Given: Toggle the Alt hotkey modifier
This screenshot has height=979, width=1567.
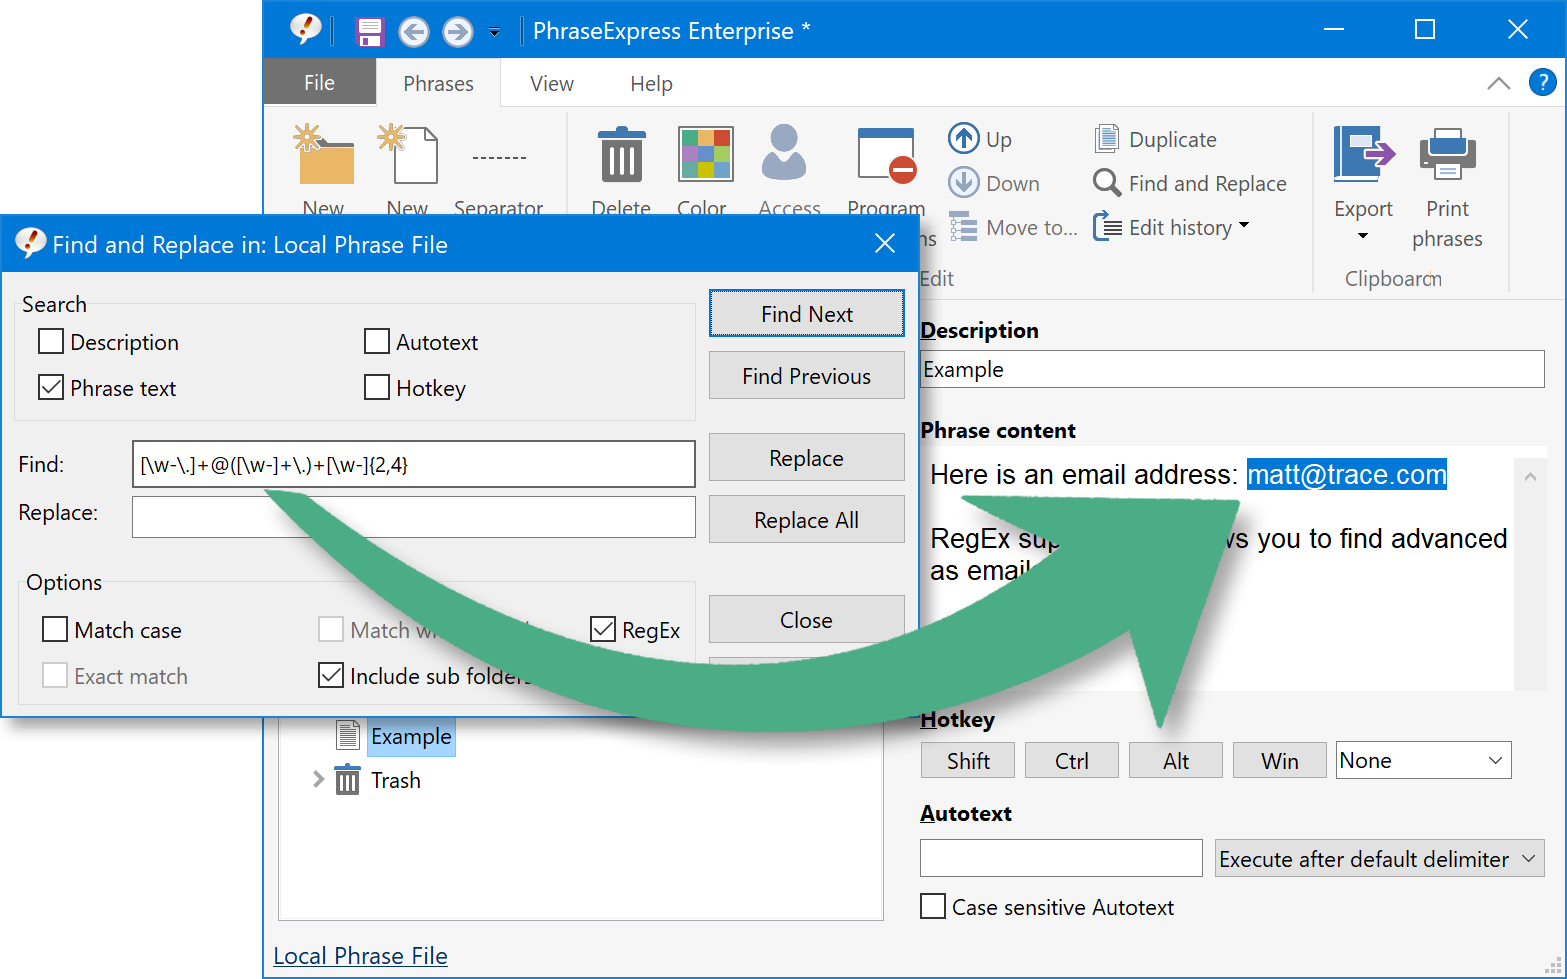Looking at the screenshot, I should (x=1176, y=761).
